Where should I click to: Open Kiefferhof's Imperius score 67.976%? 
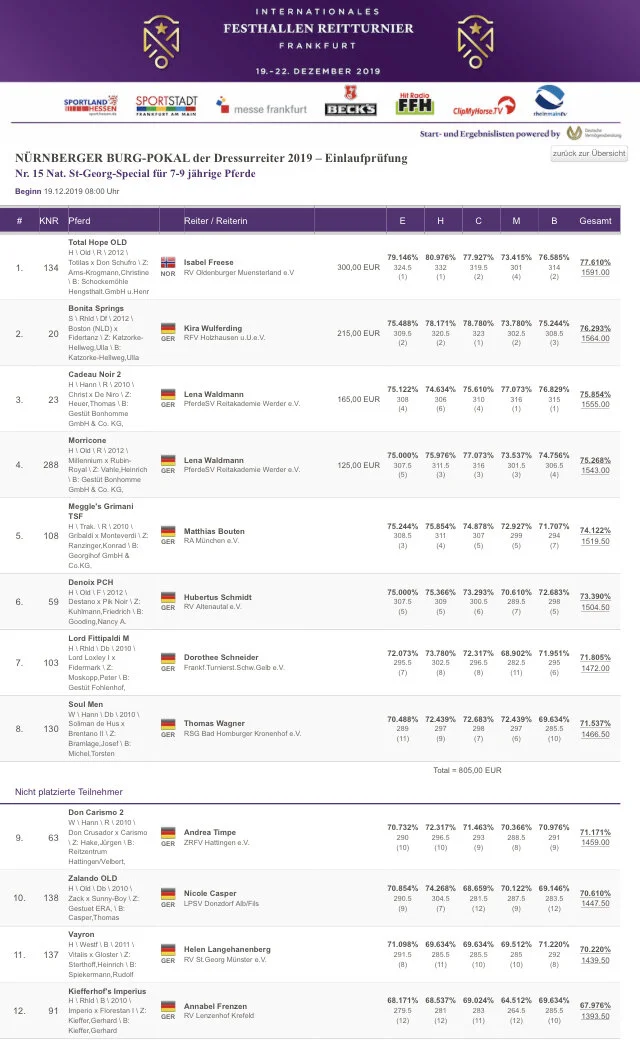595,1006
